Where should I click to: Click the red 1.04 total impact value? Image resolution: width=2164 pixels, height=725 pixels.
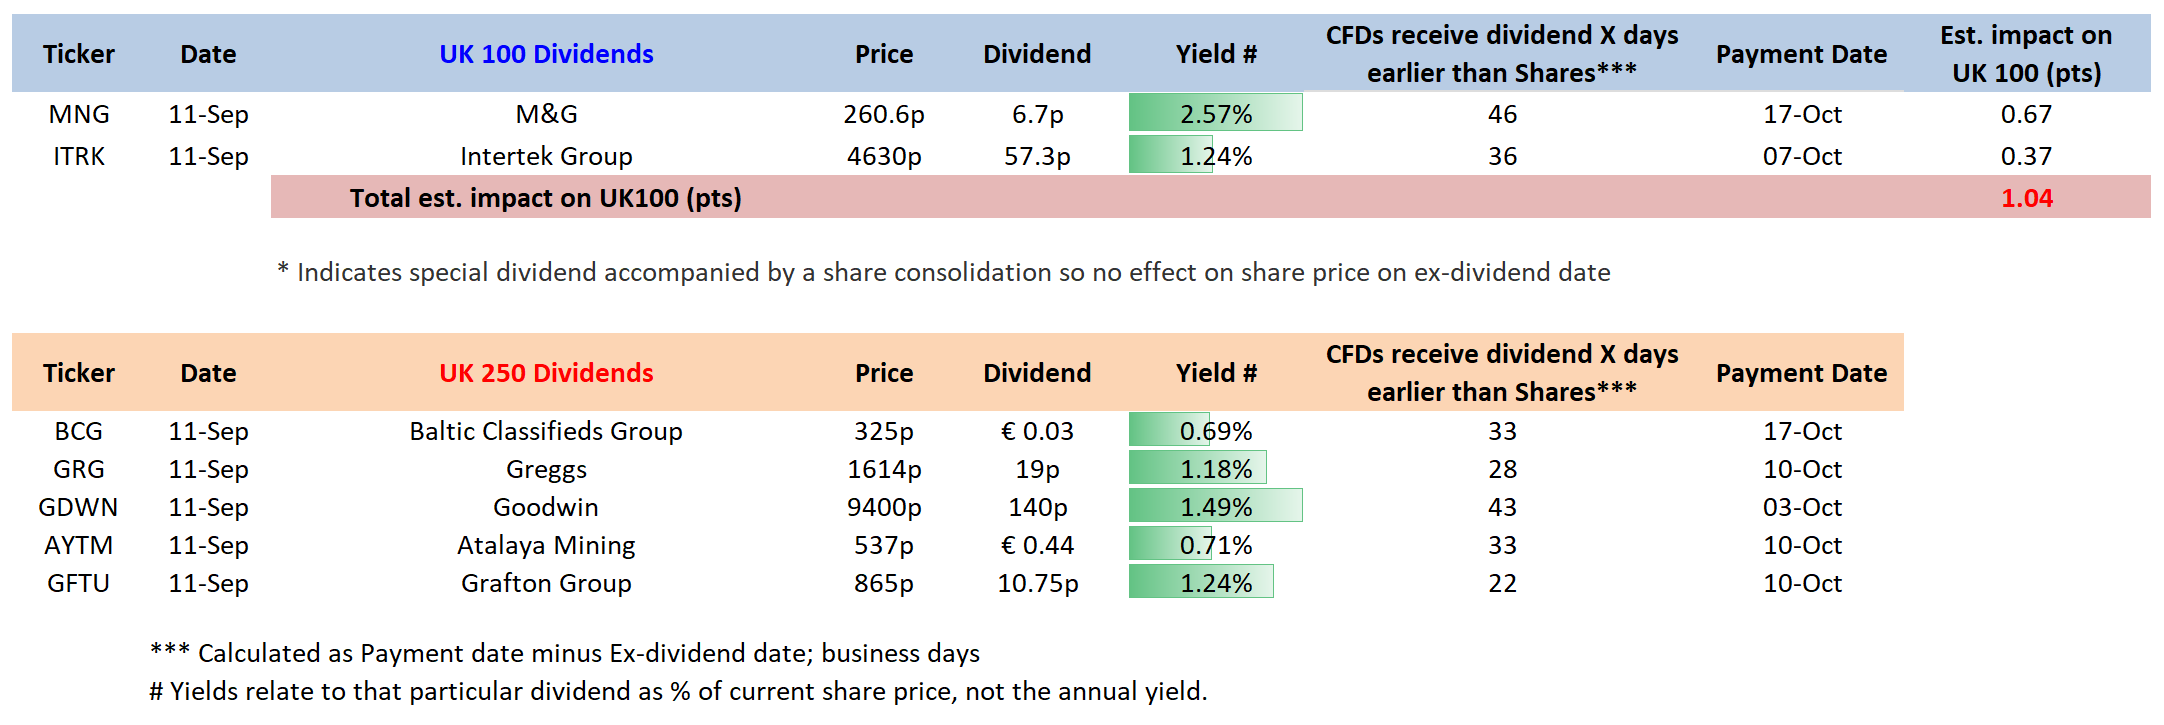click(x=2026, y=198)
